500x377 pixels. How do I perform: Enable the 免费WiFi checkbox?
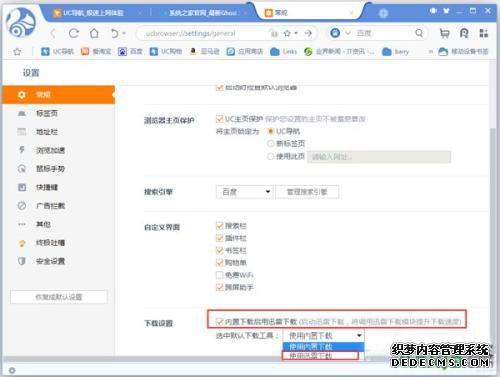tap(219, 275)
